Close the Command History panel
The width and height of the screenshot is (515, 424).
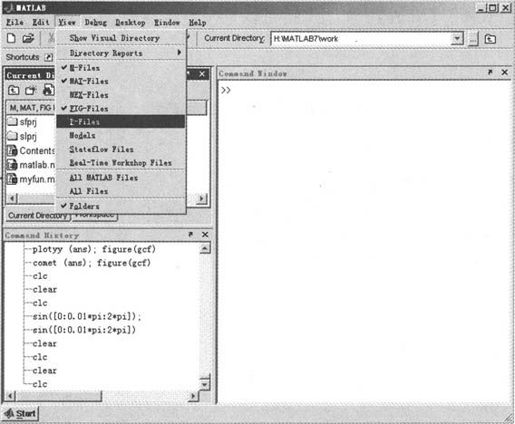pyautogui.click(x=205, y=234)
